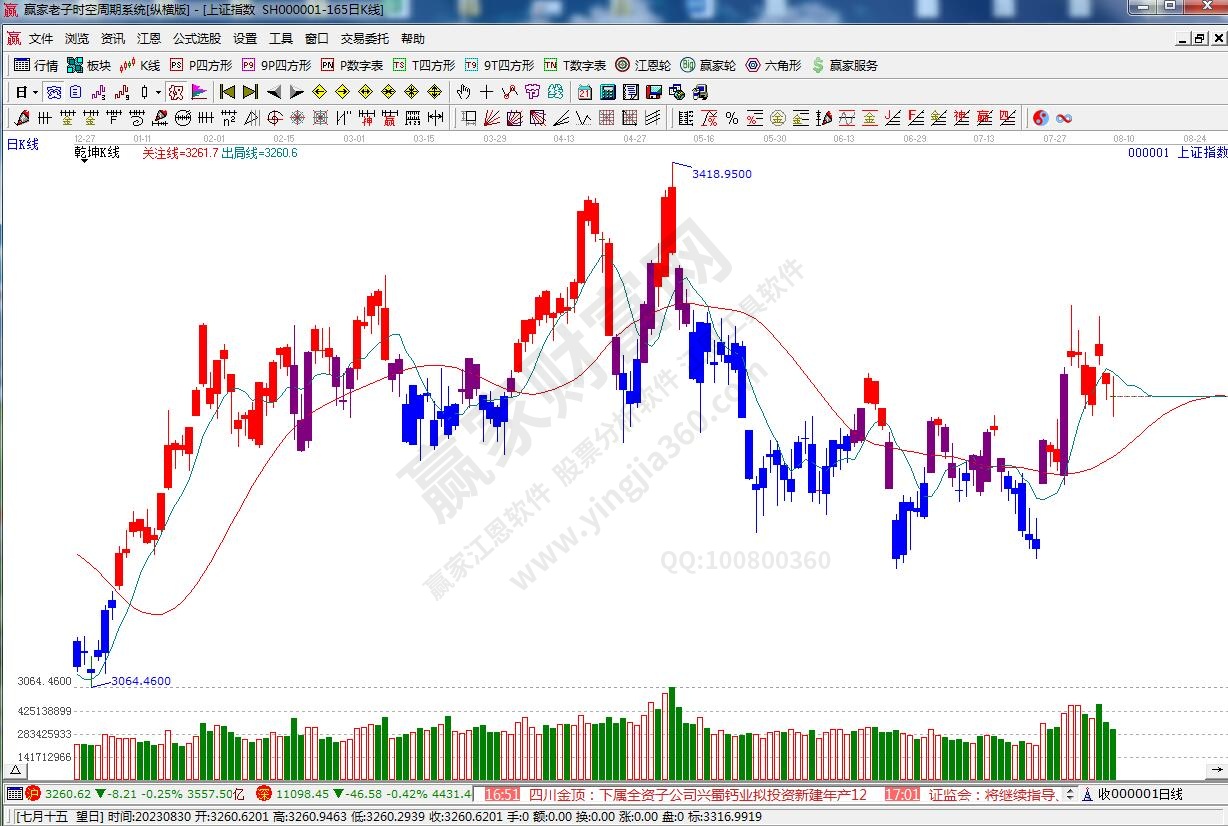Open the candlestick style dropdown arrow

[158, 92]
